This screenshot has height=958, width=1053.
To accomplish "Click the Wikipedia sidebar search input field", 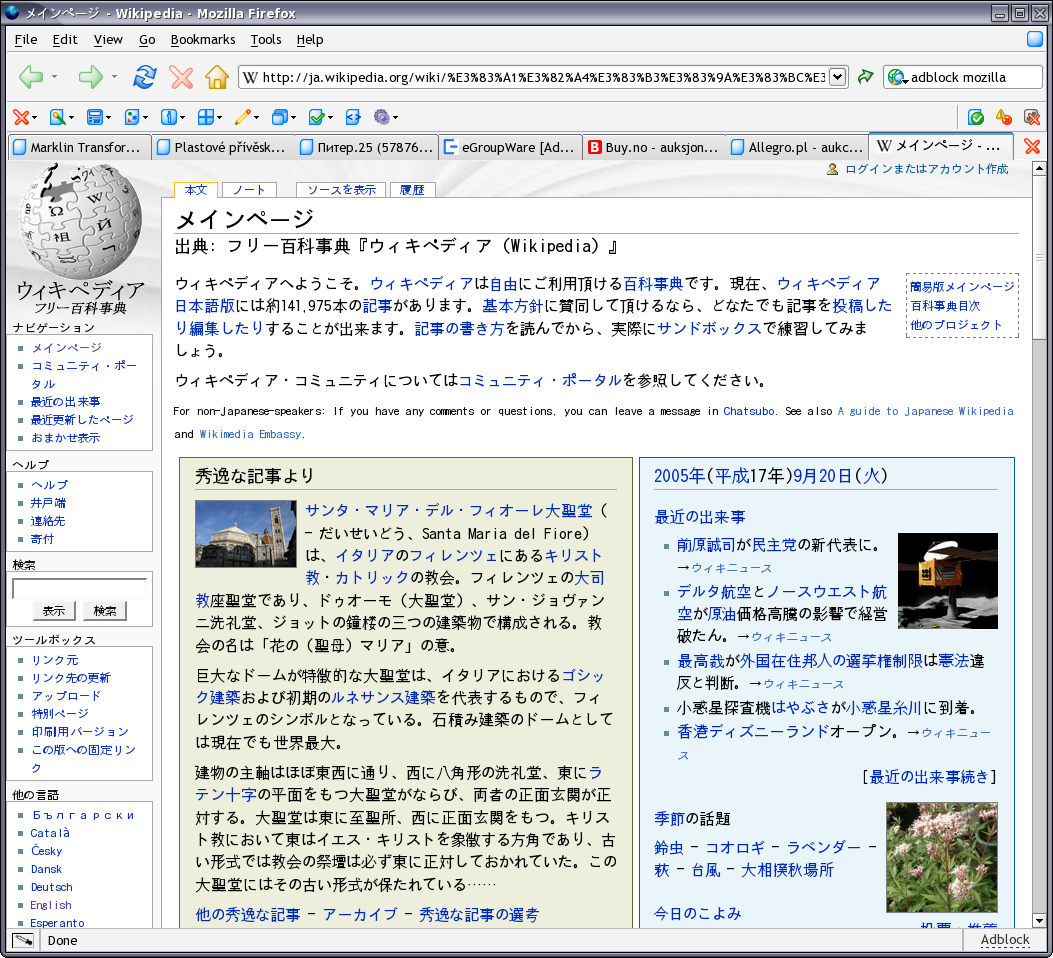I will 79,588.
